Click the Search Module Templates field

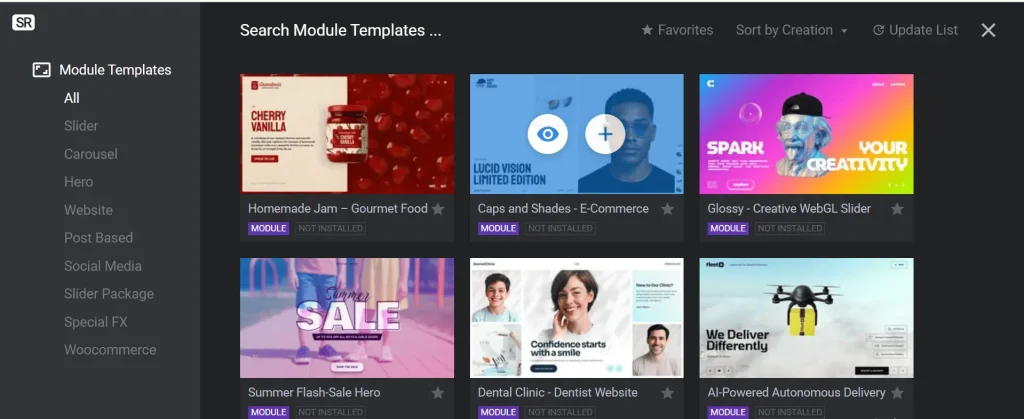[x=341, y=30]
